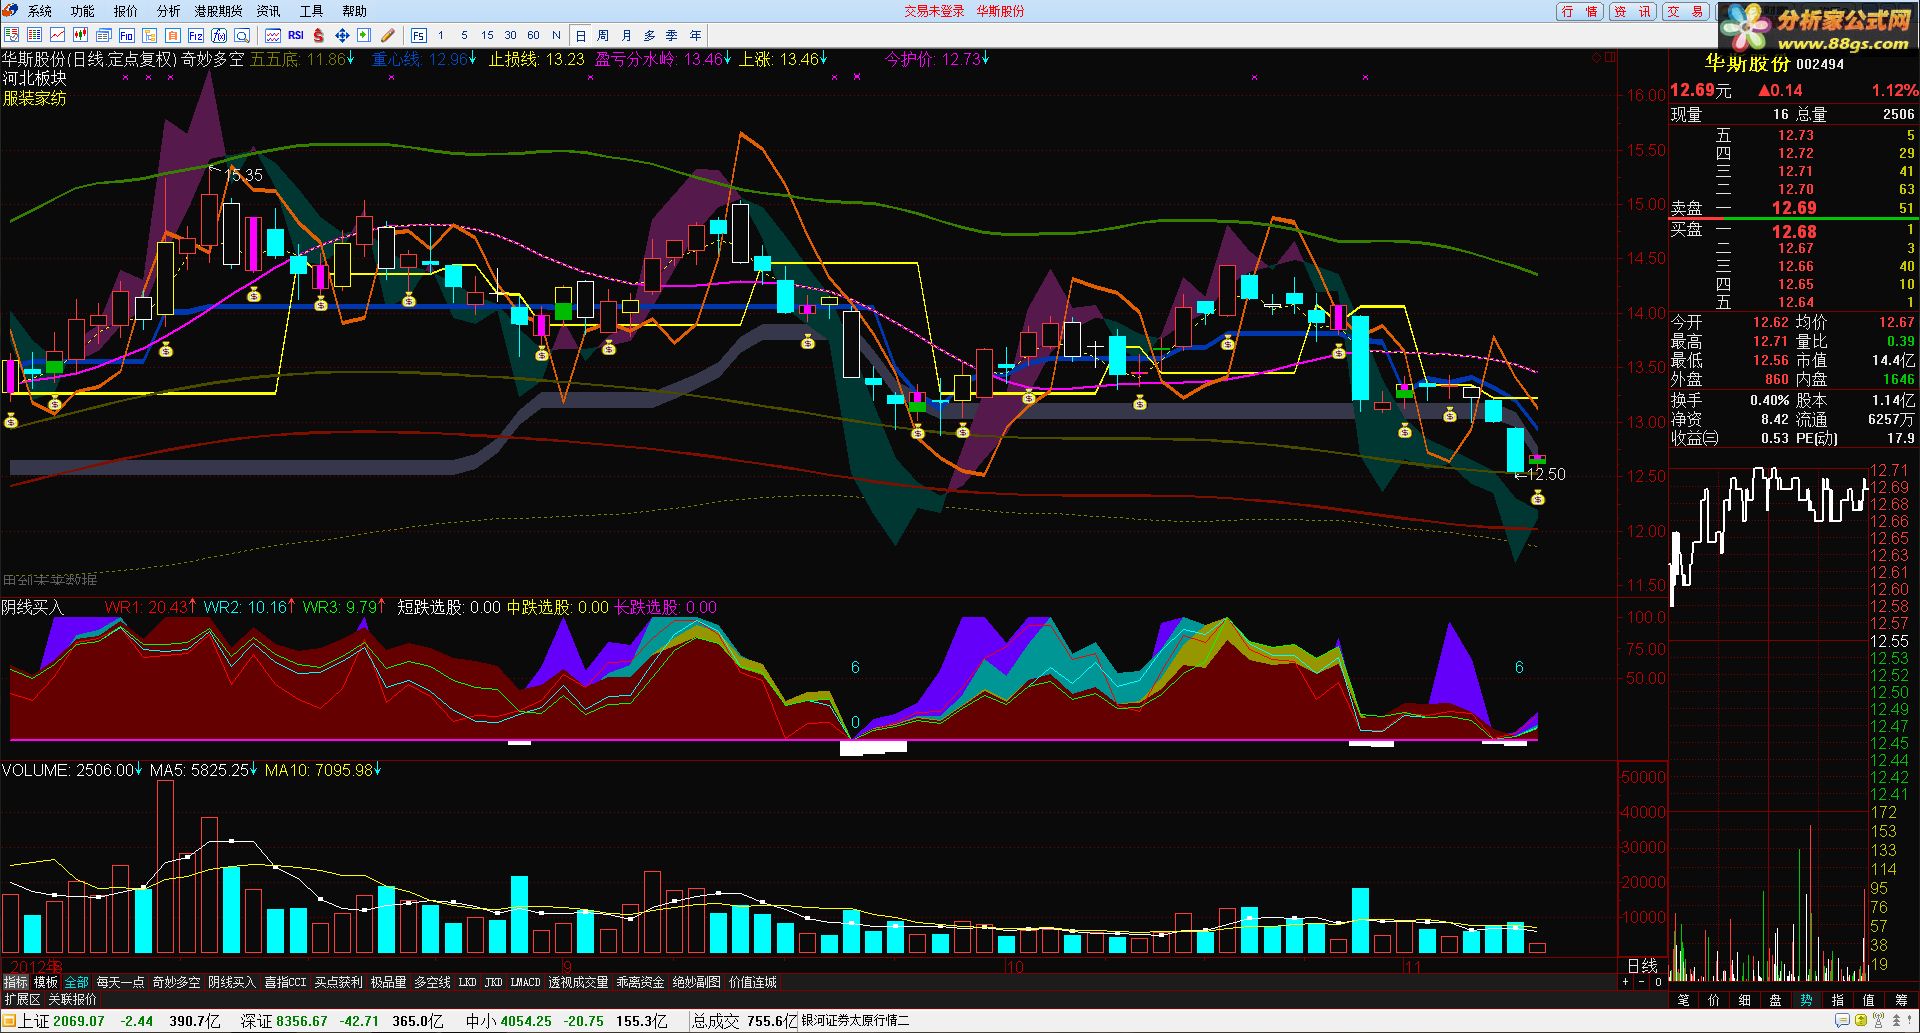
Task: Select the pencil drawing tool icon
Action: pos(387,35)
